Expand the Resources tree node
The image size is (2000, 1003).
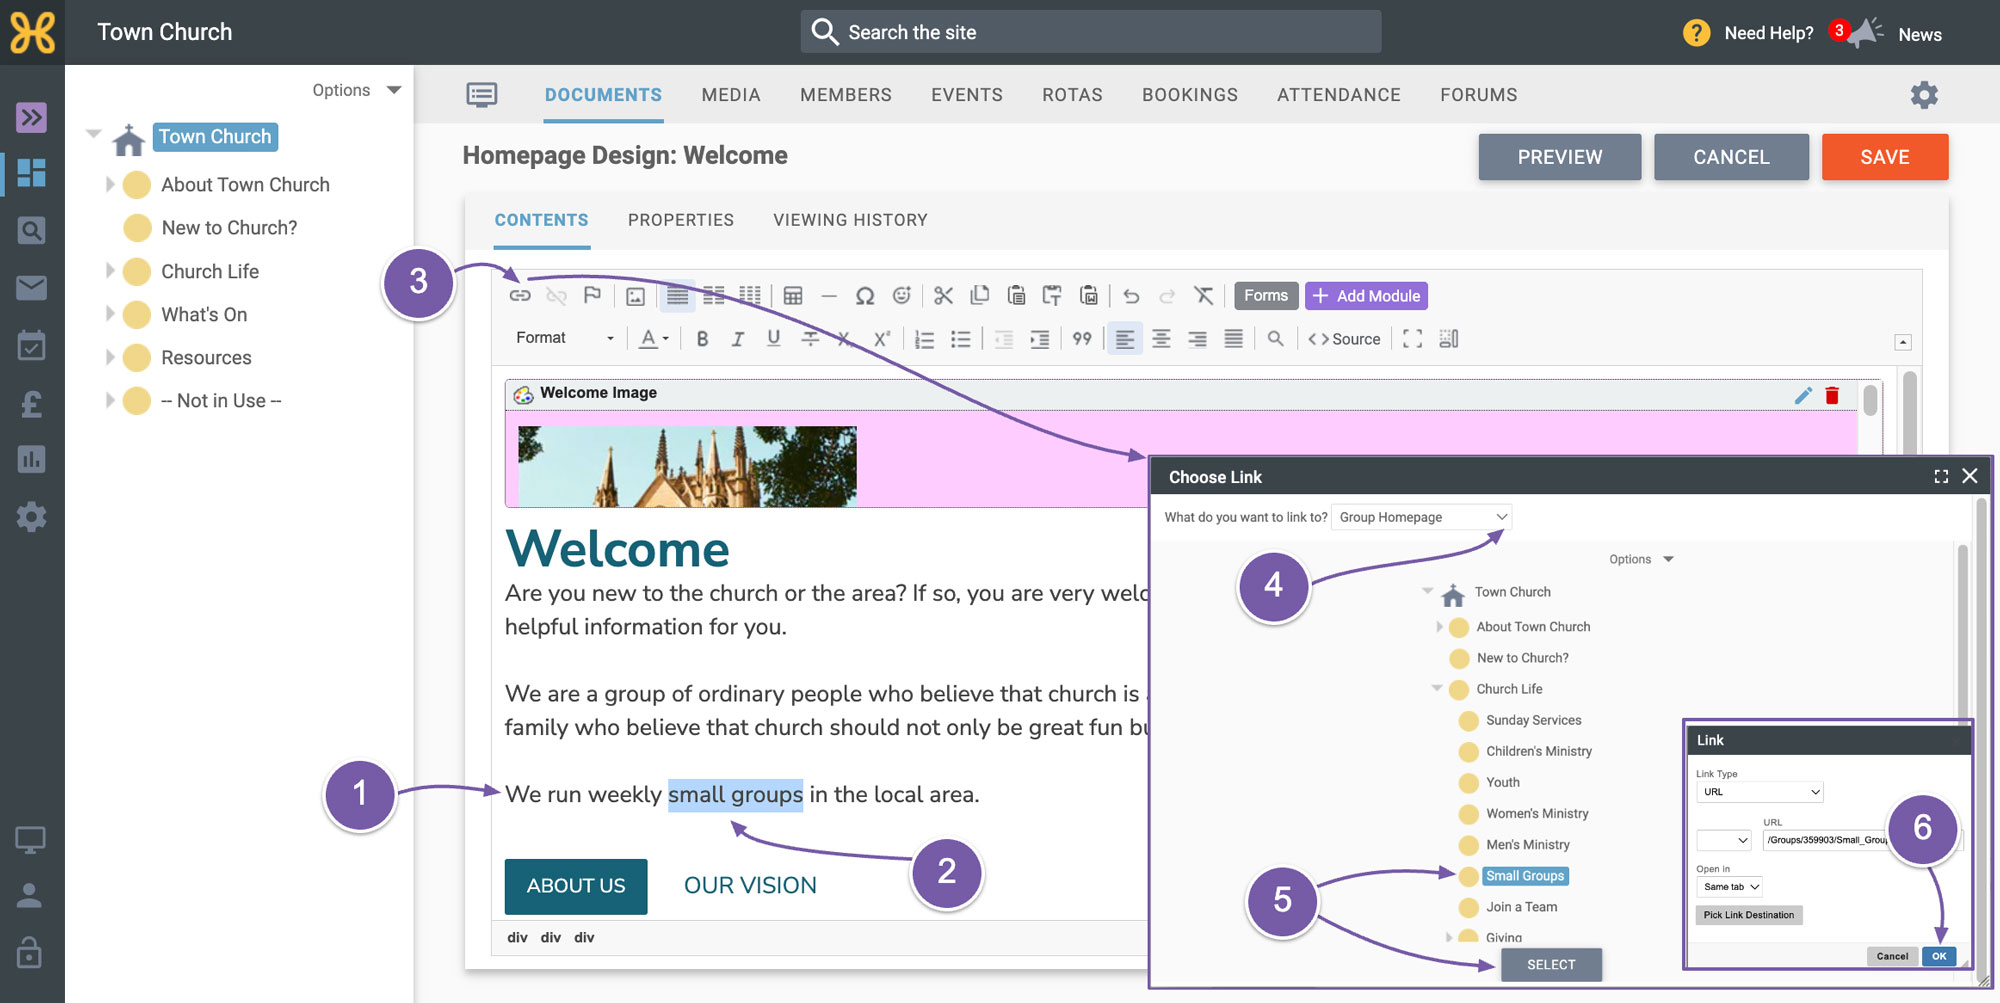110,357
